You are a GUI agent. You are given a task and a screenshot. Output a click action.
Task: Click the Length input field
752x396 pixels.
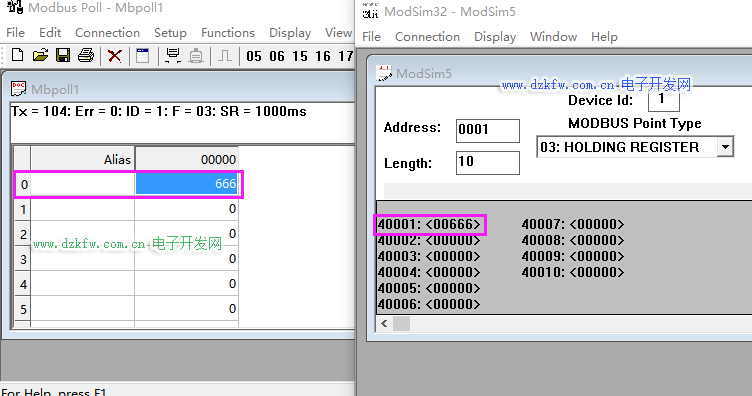pyautogui.click(x=488, y=163)
